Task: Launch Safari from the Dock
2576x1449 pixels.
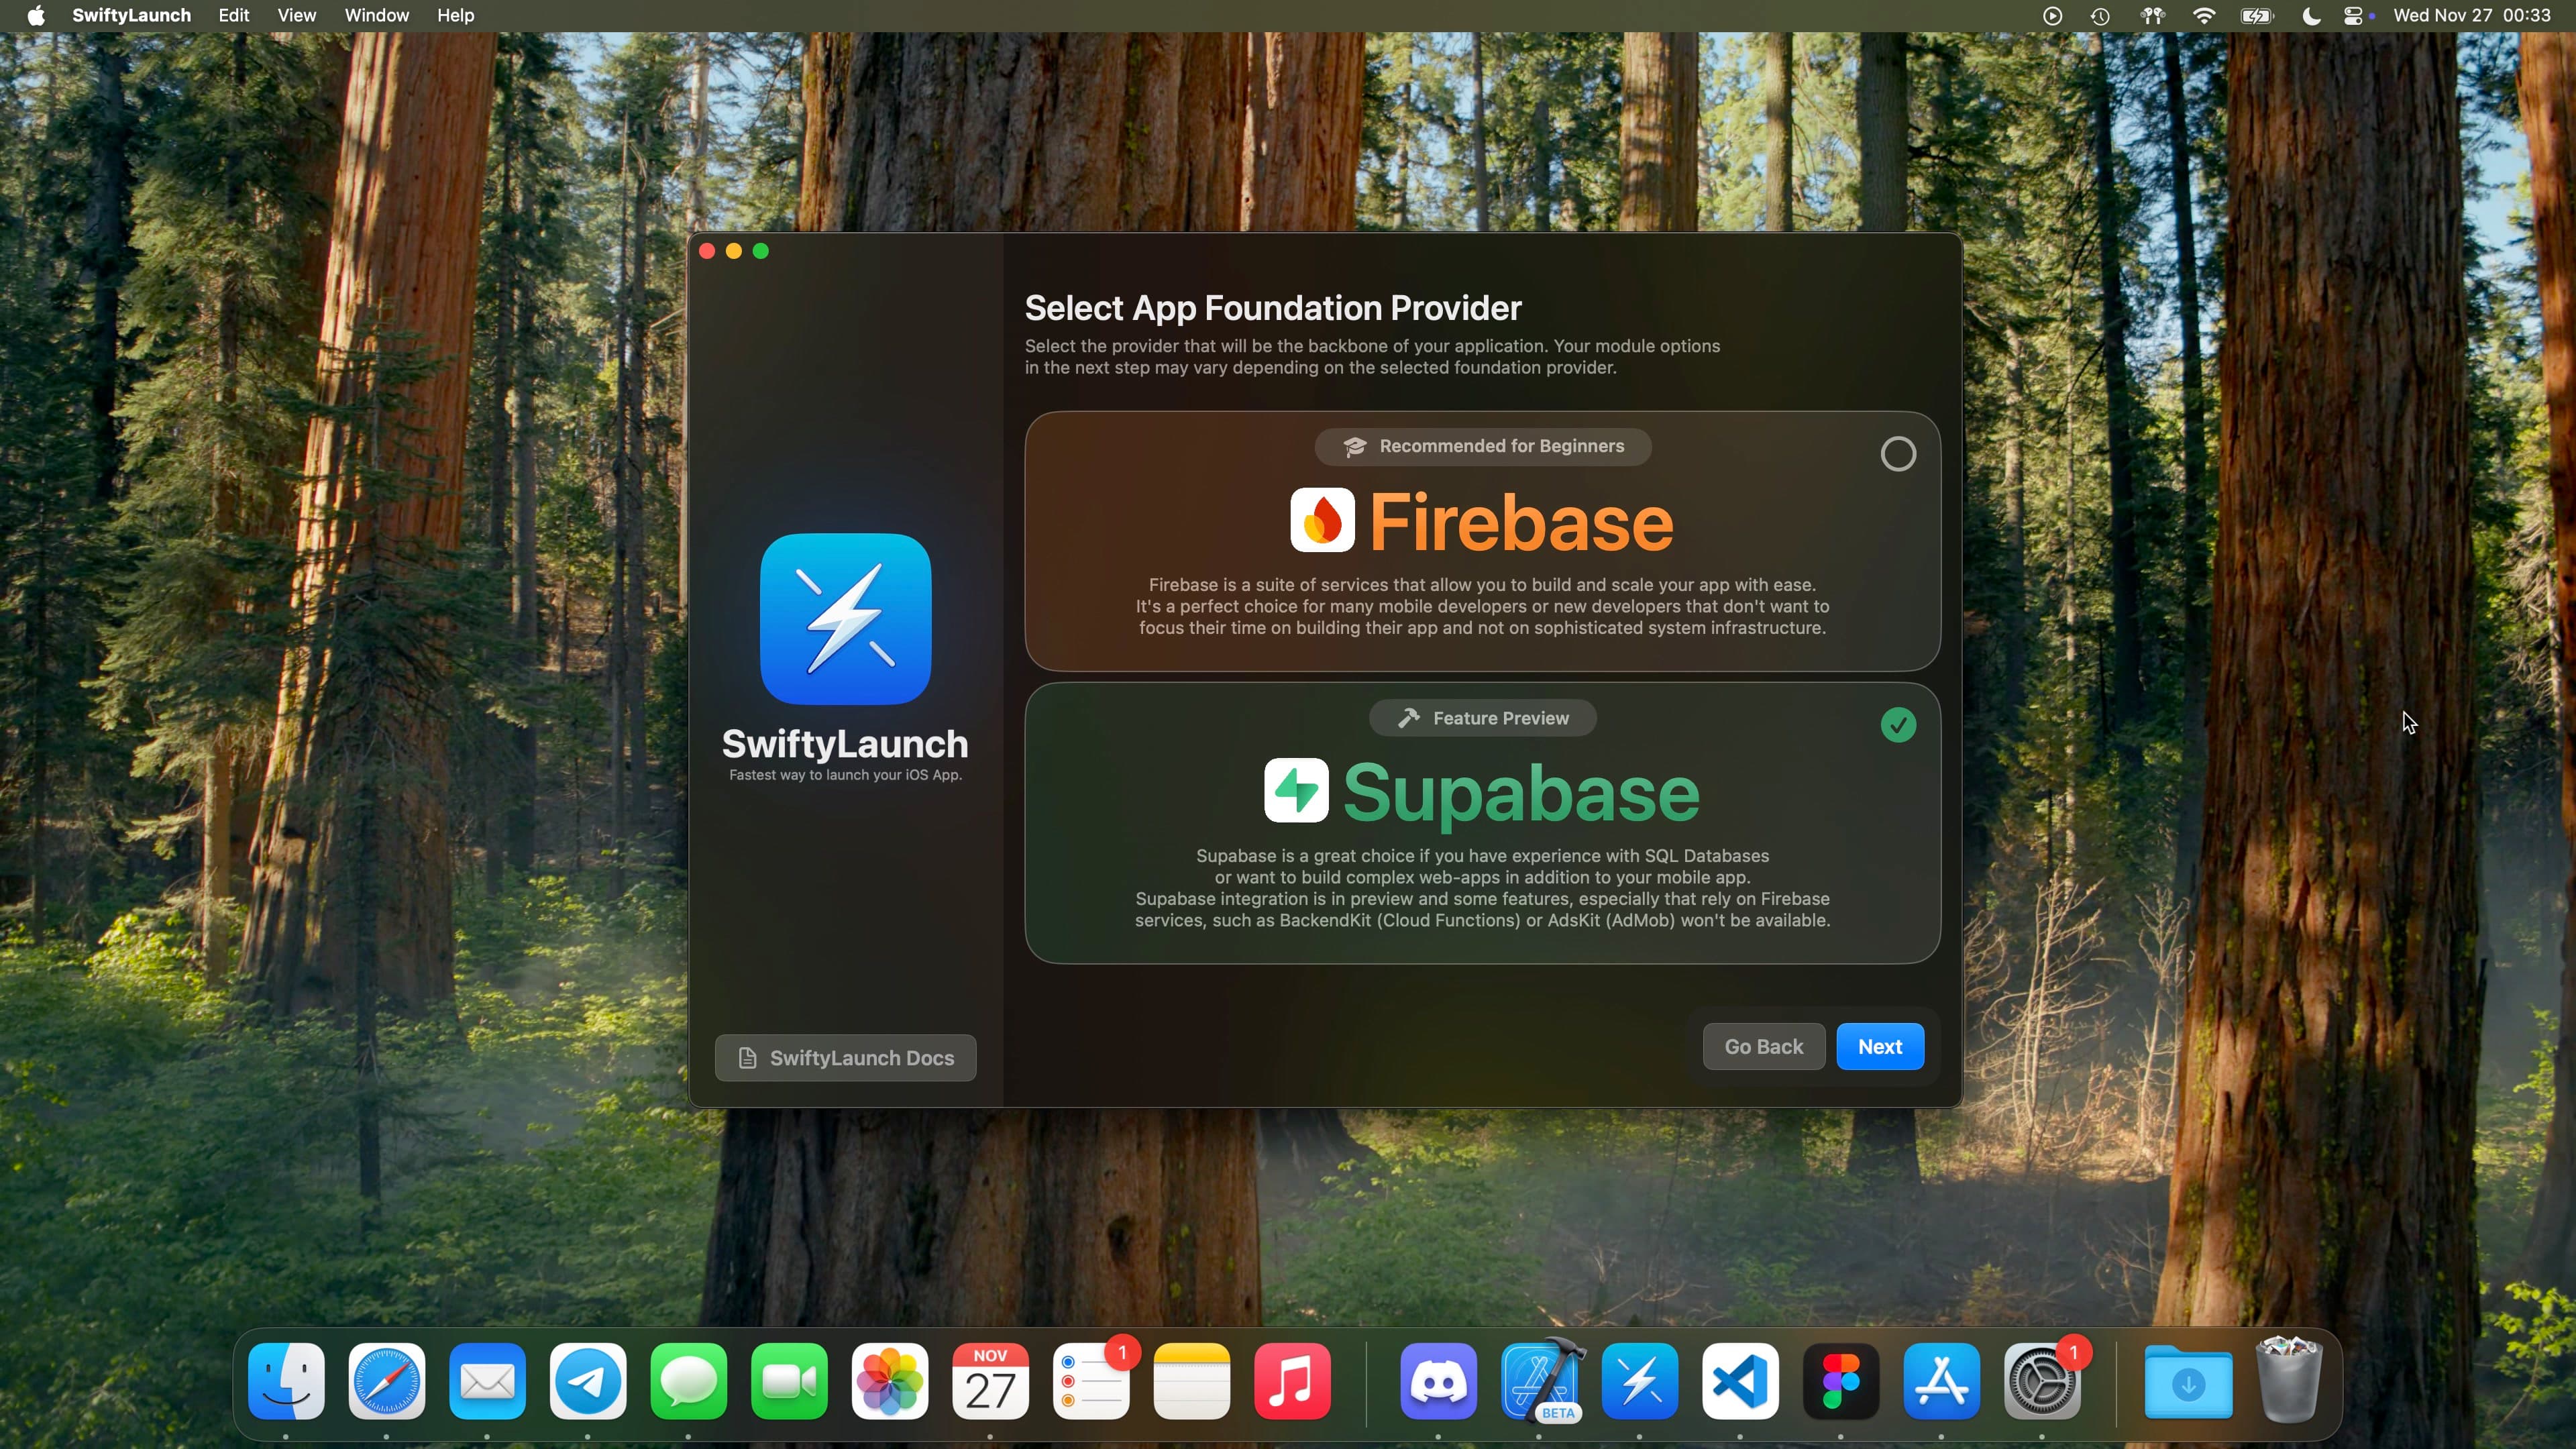Action: 387,1381
